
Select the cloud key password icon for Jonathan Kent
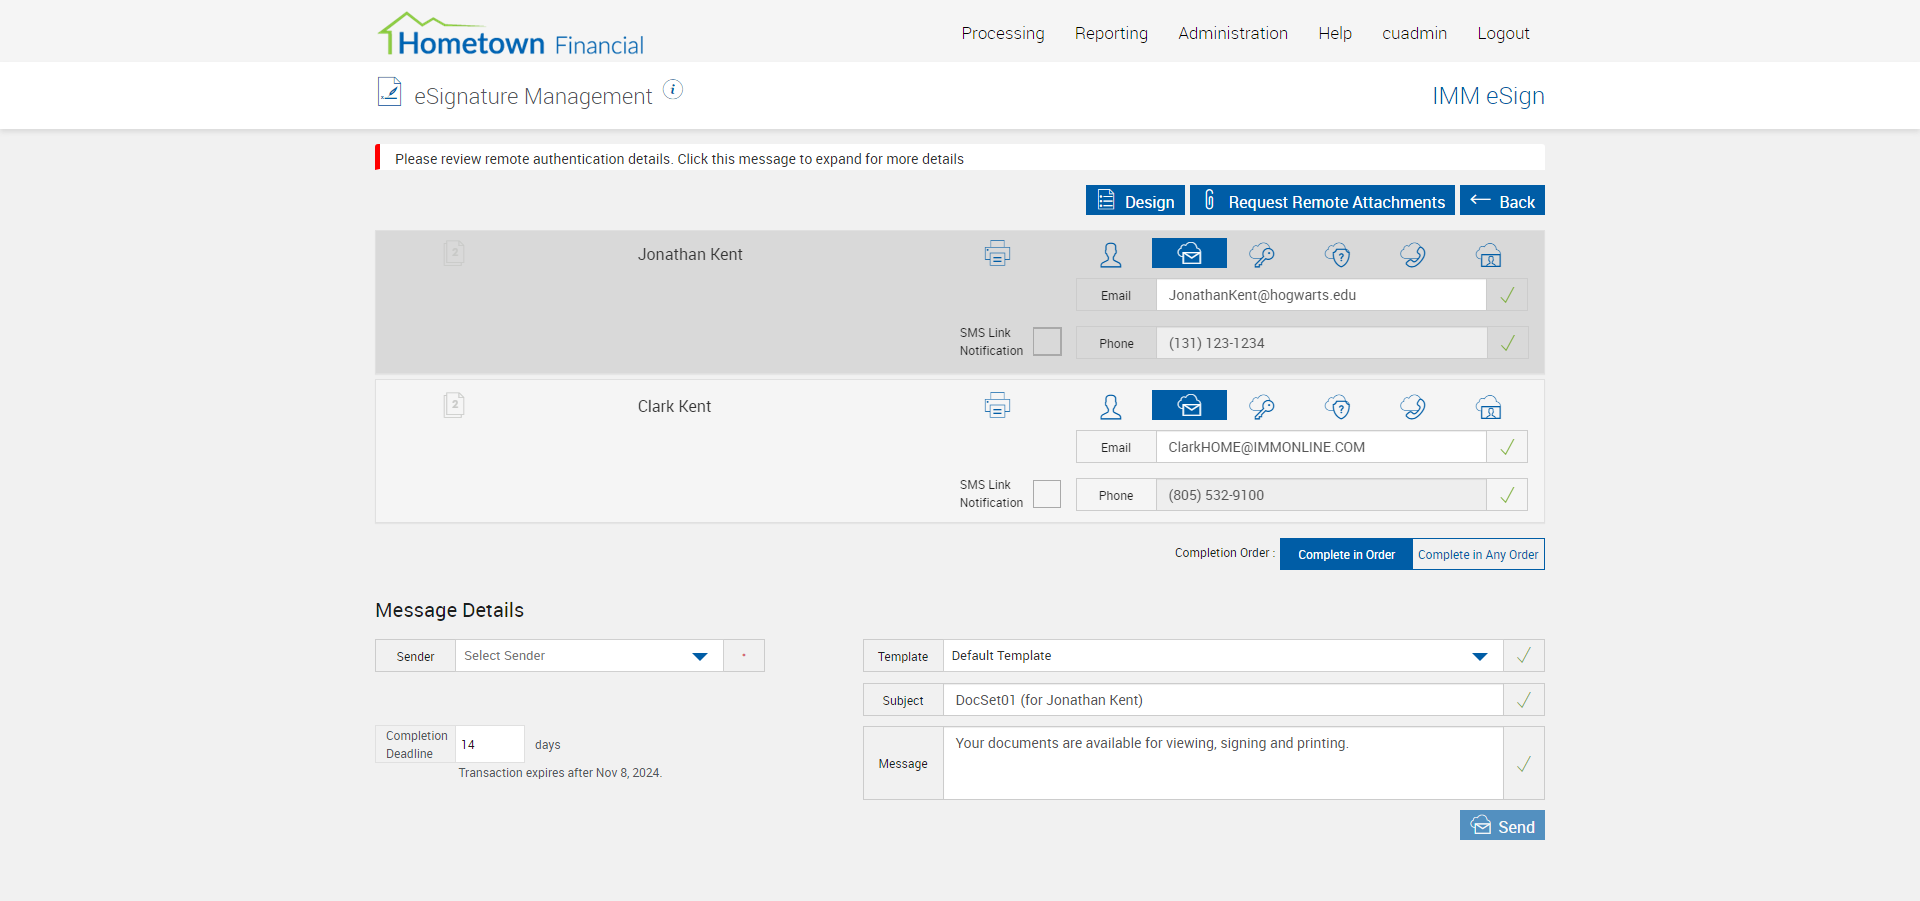click(x=1262, y=255)
